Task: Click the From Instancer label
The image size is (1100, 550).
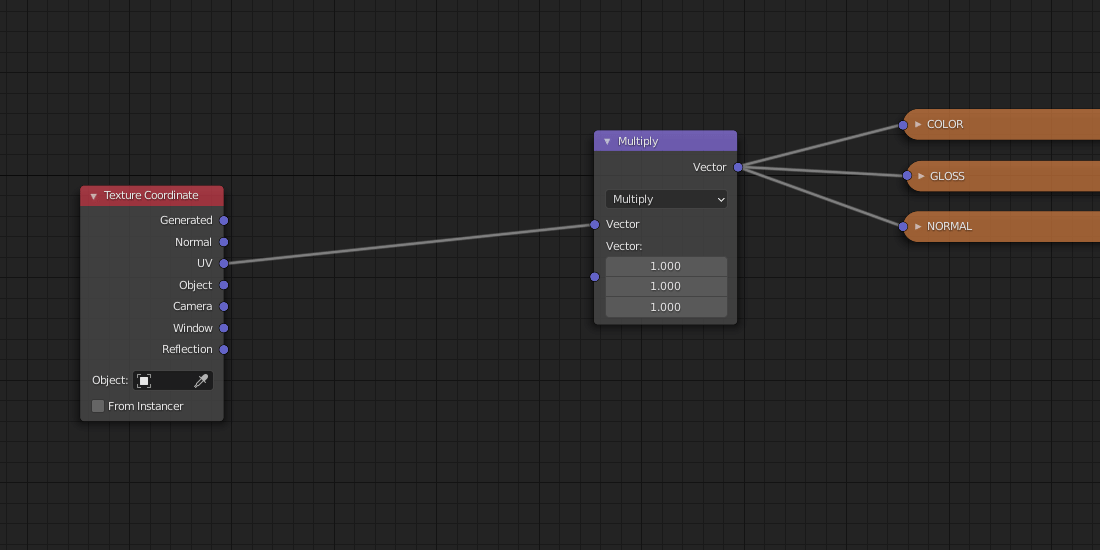Action: [146, 406]
